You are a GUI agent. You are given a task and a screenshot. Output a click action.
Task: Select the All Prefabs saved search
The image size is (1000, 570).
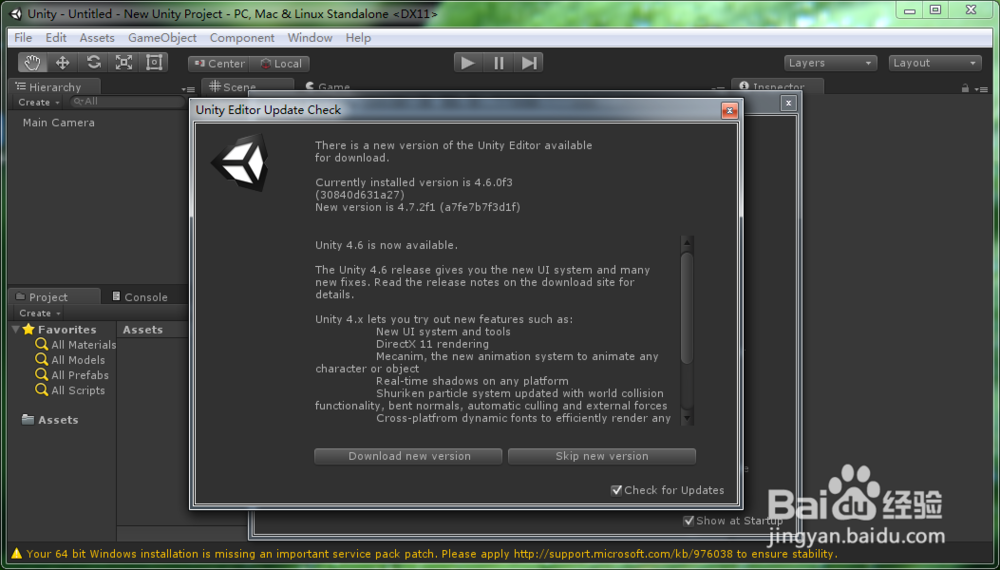pos(72,375)
